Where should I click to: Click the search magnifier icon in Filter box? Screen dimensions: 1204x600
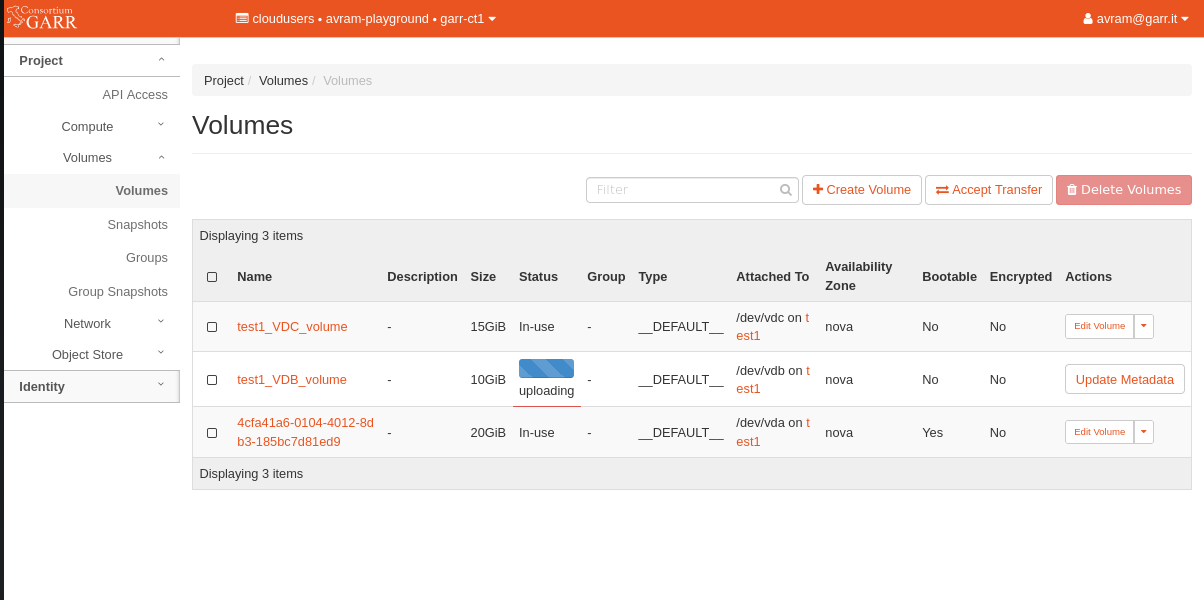[x=786, y=190]
